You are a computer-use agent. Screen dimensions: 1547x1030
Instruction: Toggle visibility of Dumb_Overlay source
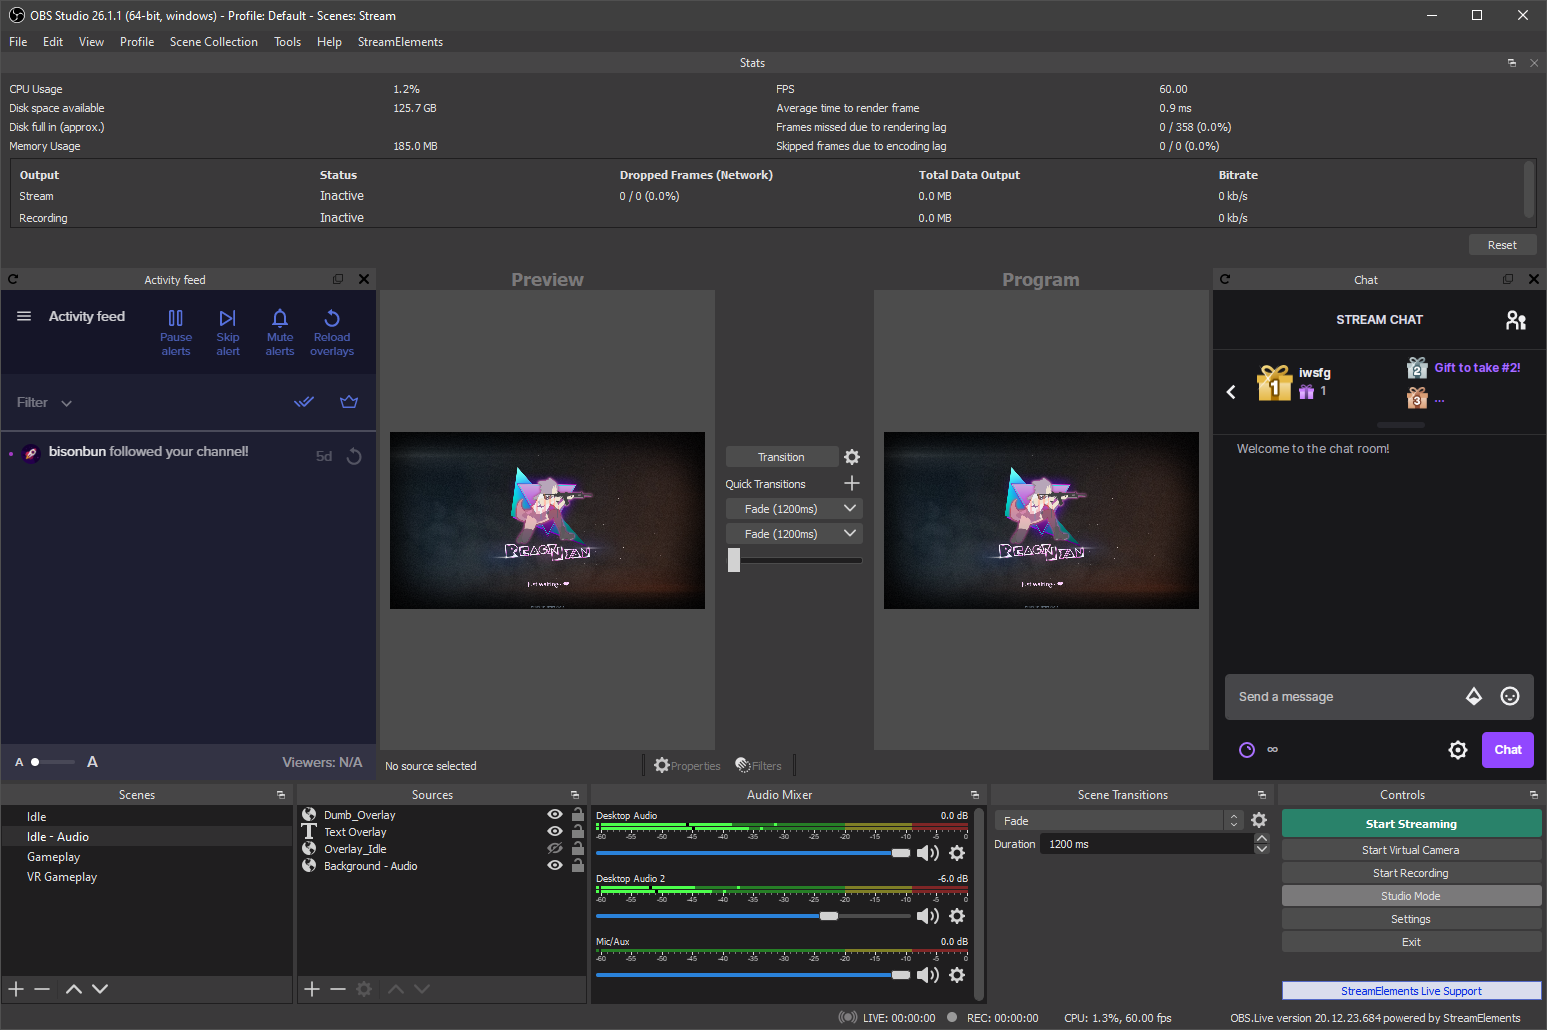(x=555, y=814)
